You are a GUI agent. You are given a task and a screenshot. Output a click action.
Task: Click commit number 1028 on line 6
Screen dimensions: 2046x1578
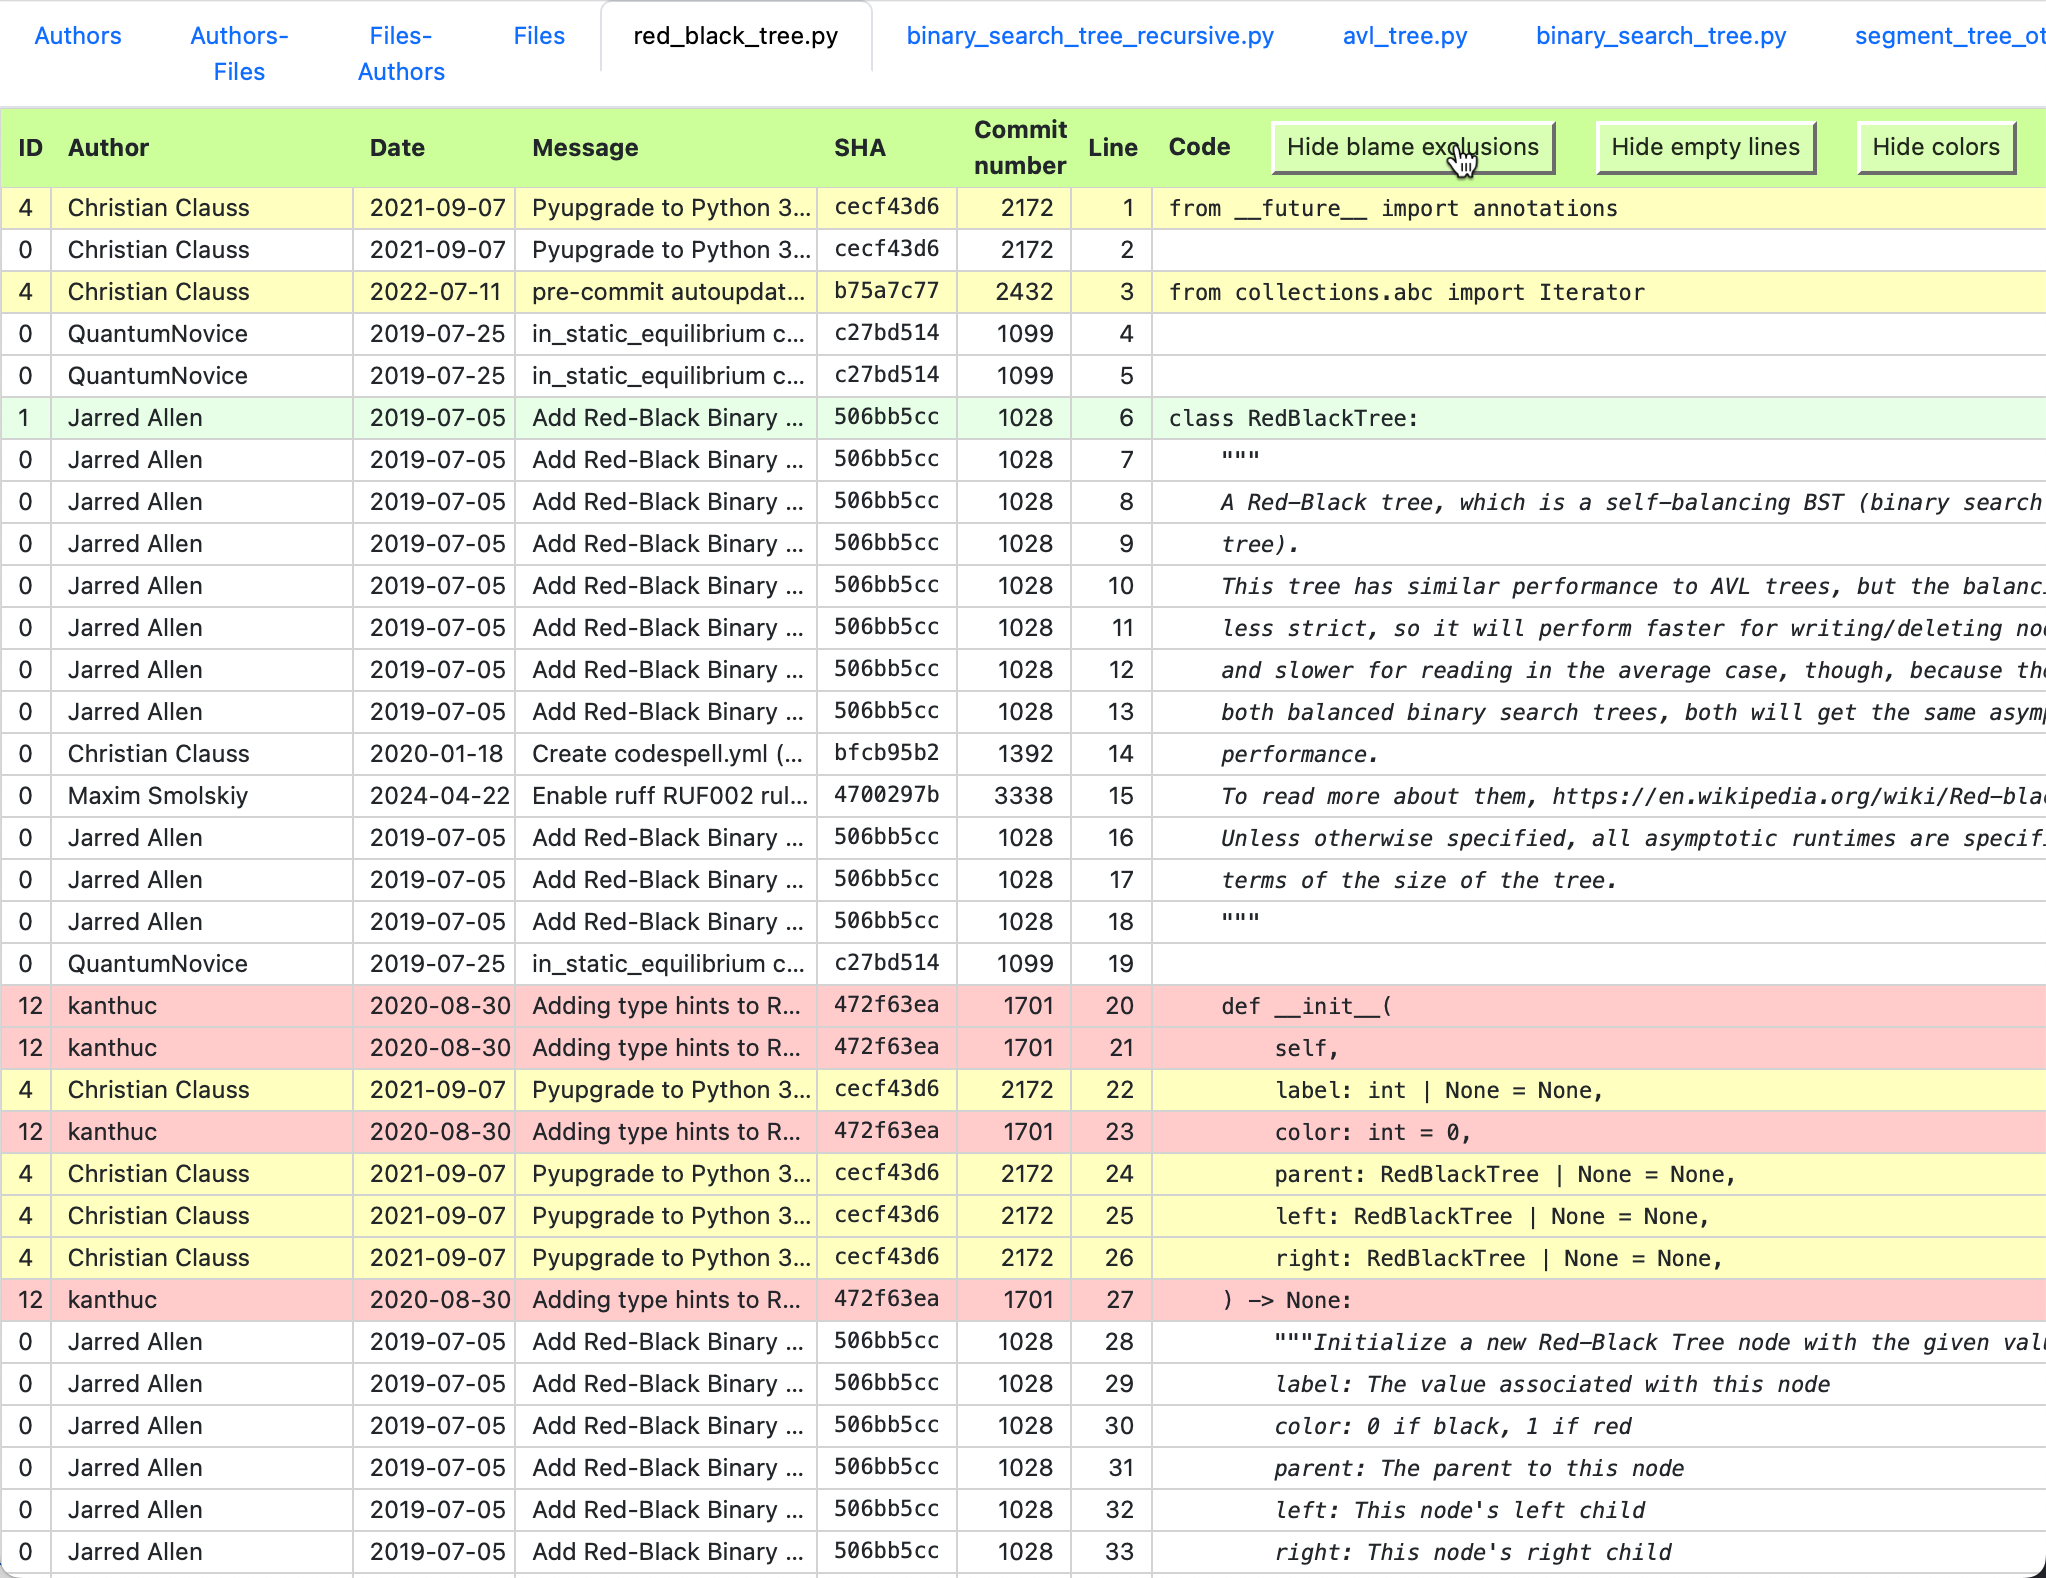tap(1025, 418)
